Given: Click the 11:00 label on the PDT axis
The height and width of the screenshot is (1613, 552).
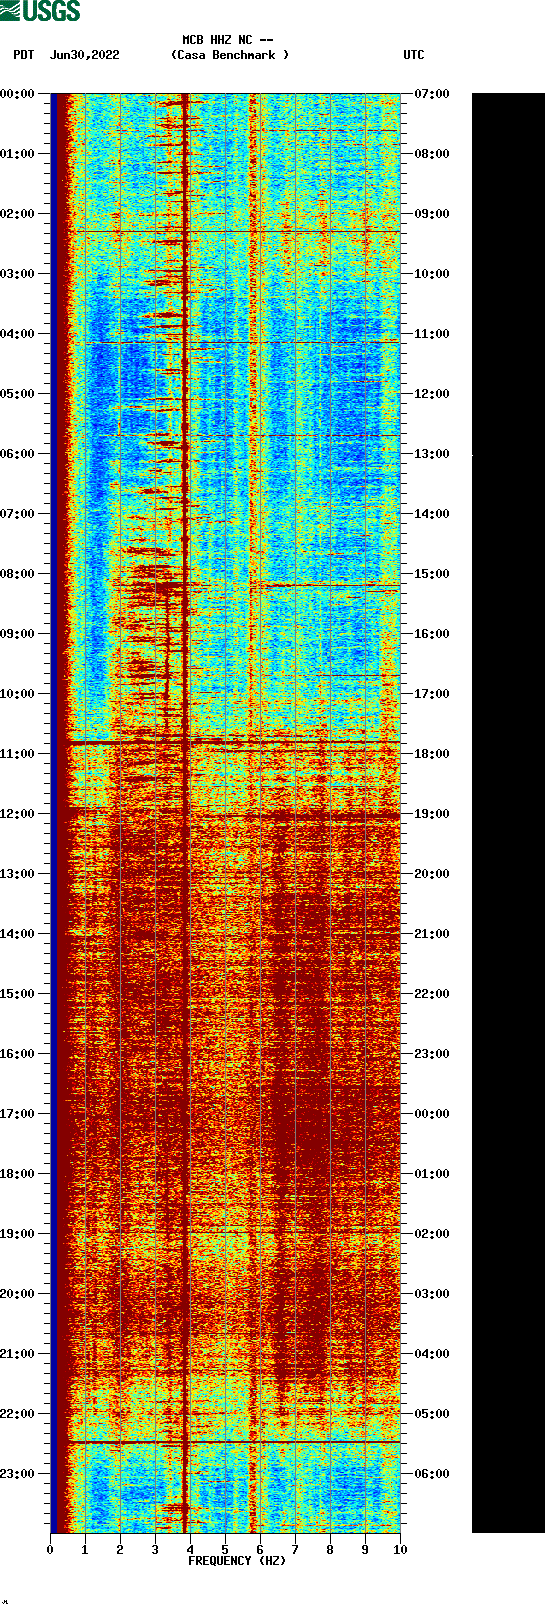Looking at the screenshot, I should click(x=17, y=754).
